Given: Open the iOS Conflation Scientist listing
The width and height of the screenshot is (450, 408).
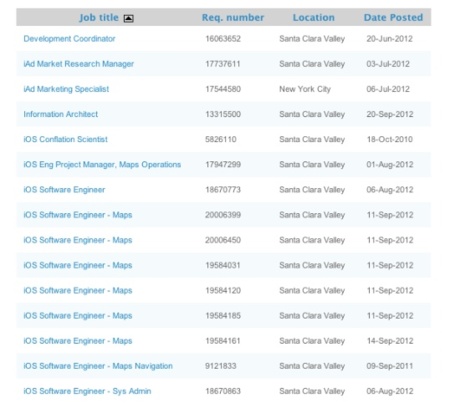Looking at the screenshot, I should click(x=65, y=139).
